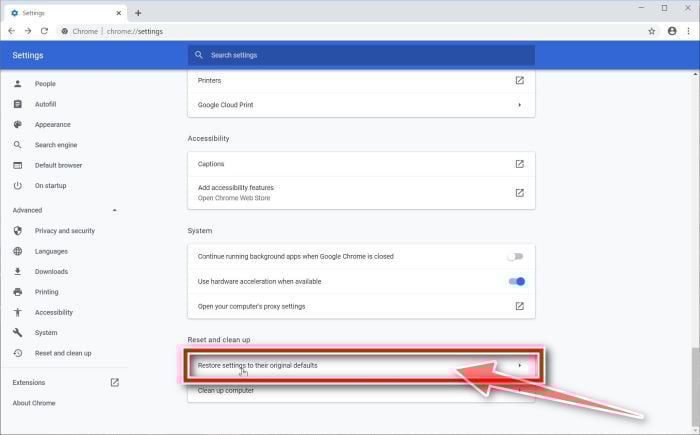Image resolution: width=700 pixels, height=435 pixels.
Task: Click 'Open Chrome Web Store' subtext
Action: coord(234,198)
